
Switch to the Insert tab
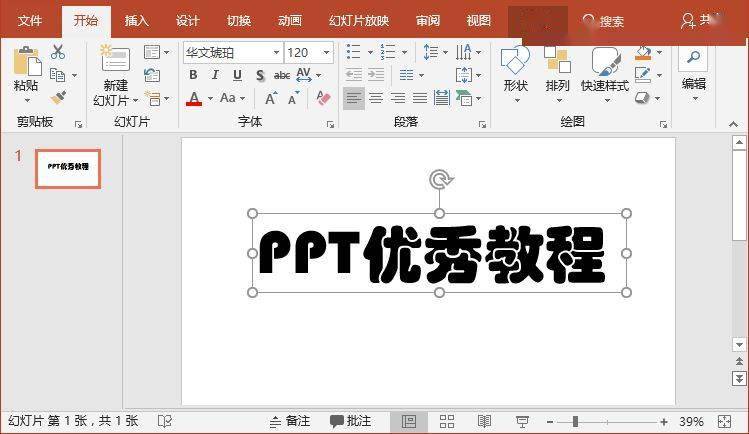tap(137, 21)
